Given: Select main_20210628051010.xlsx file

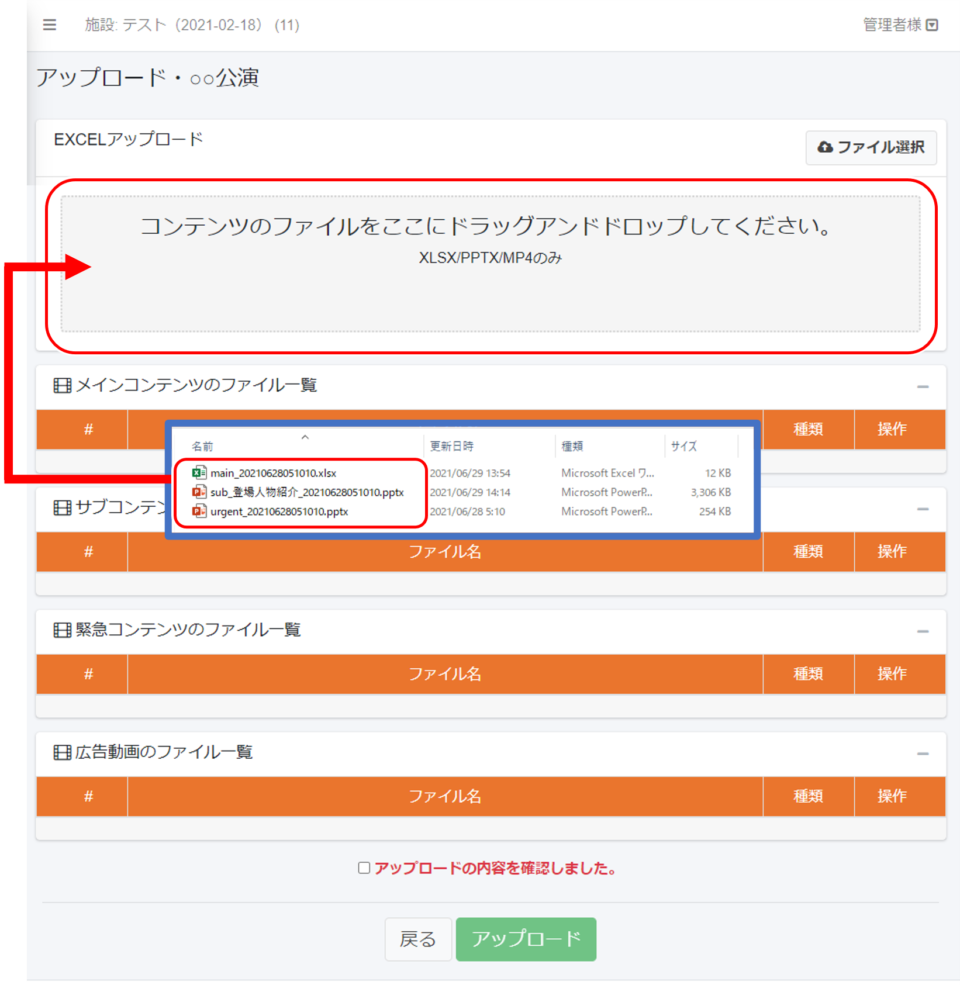Looking at the screenshot, I should [x=280, y=472].
